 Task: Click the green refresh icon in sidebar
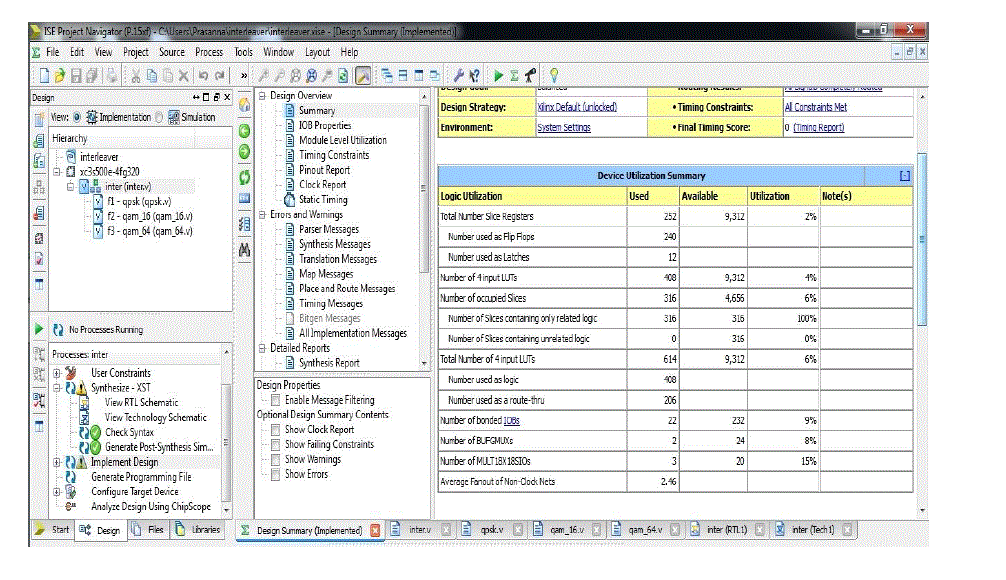click(244, 175)
